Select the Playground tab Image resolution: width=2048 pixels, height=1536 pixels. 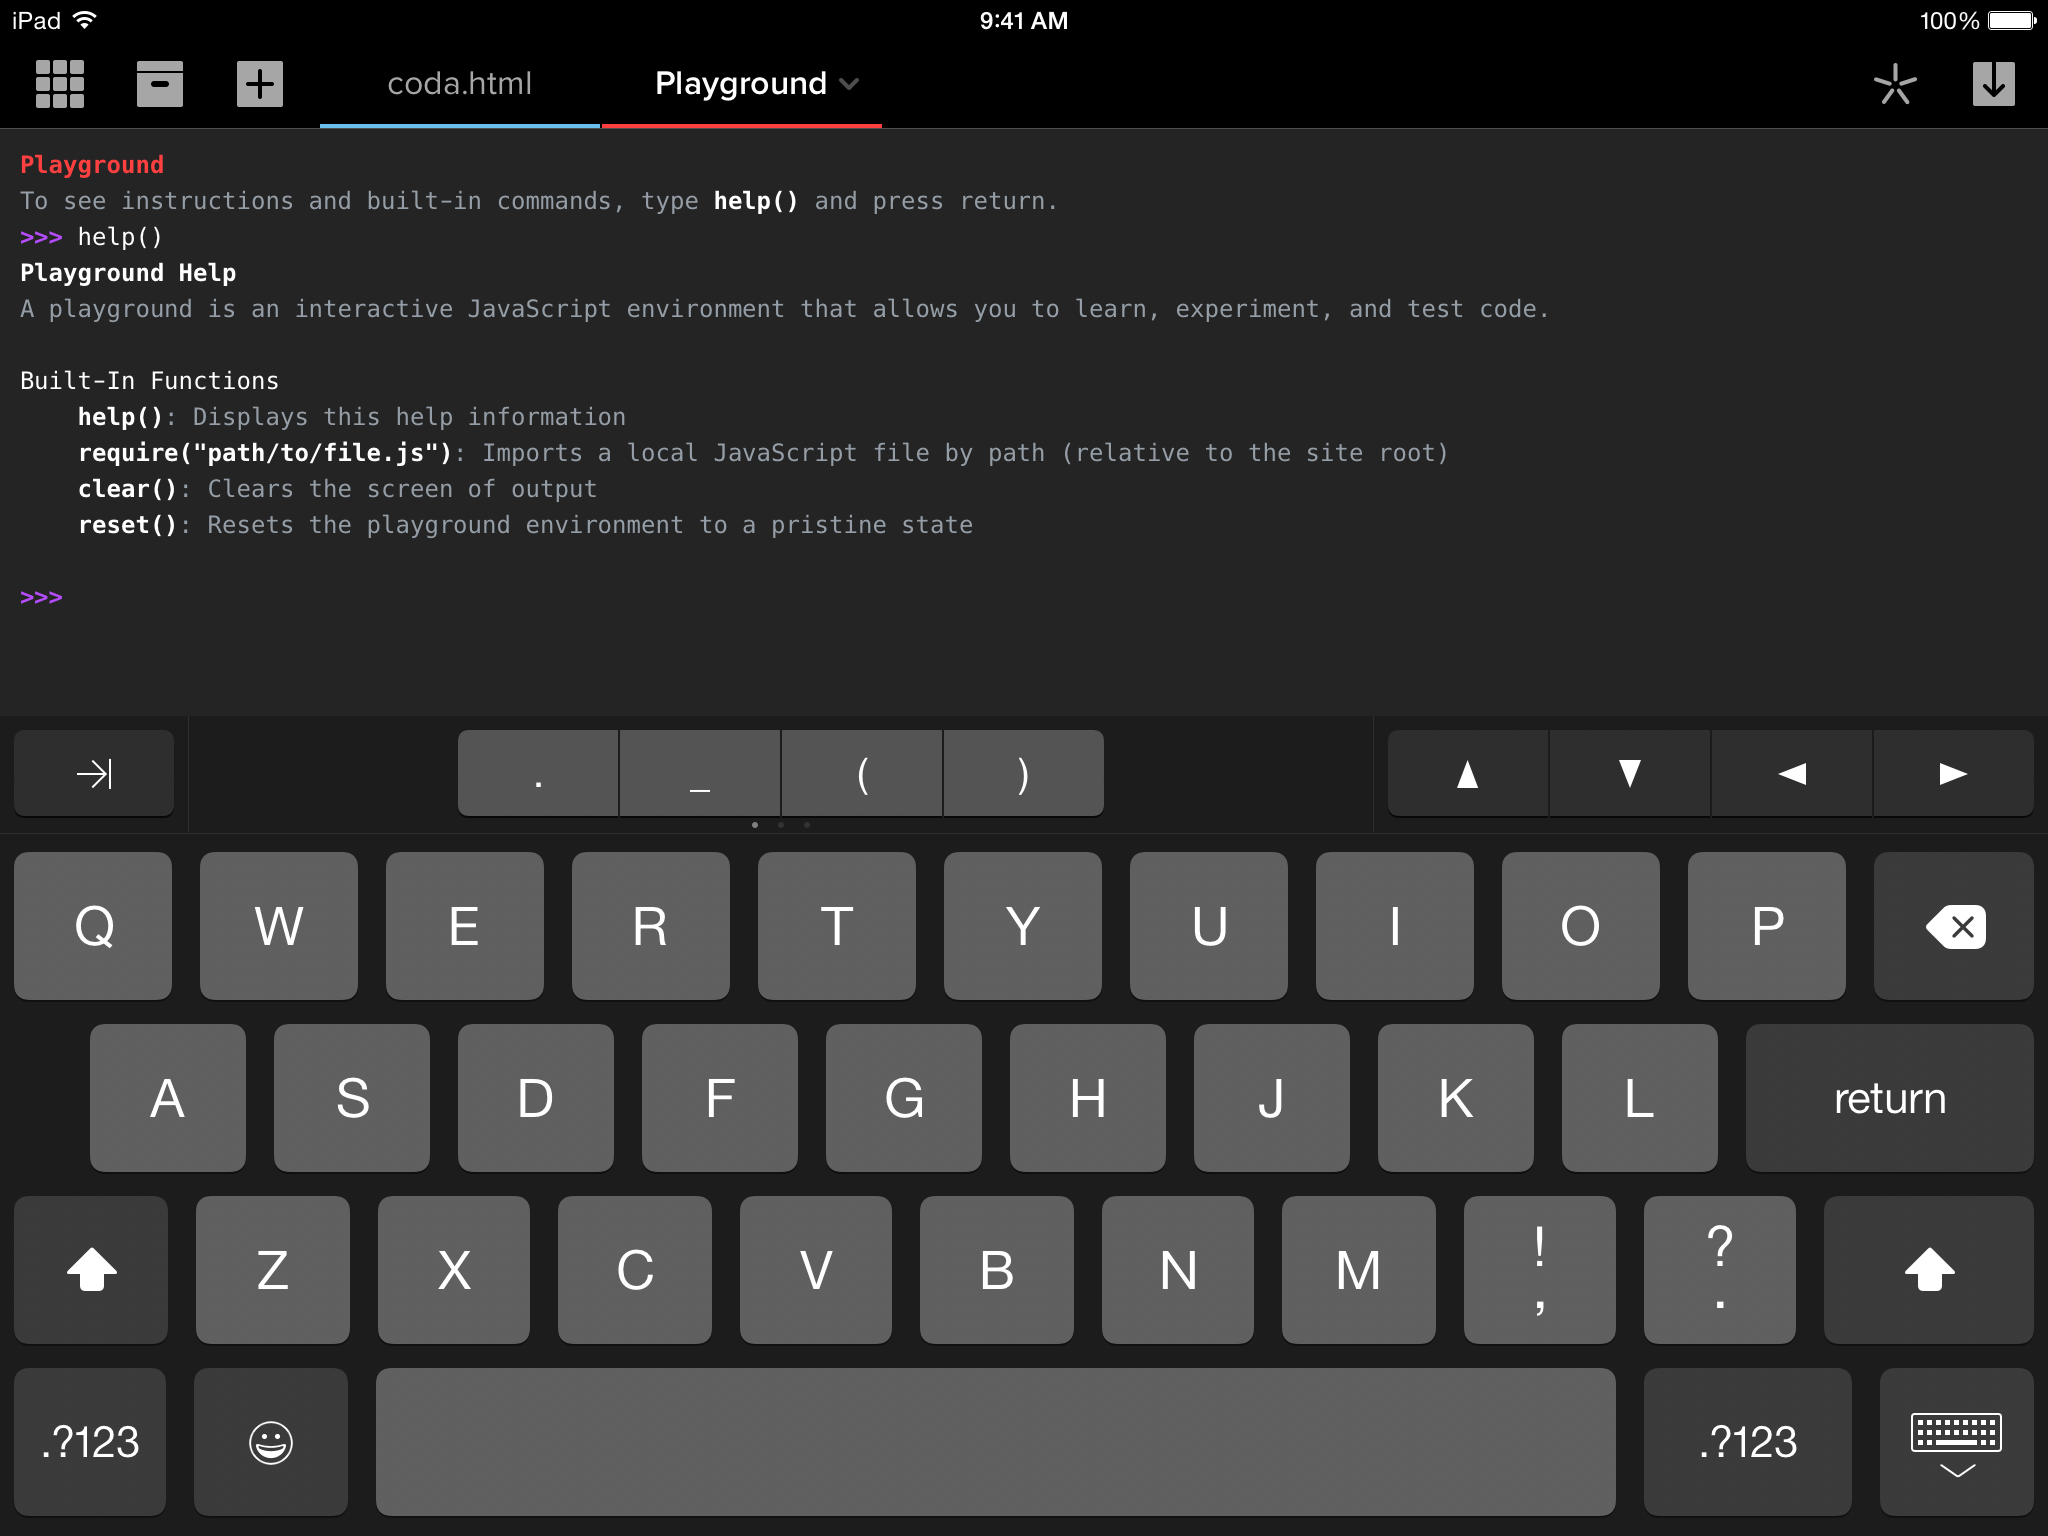click(743, 84)
